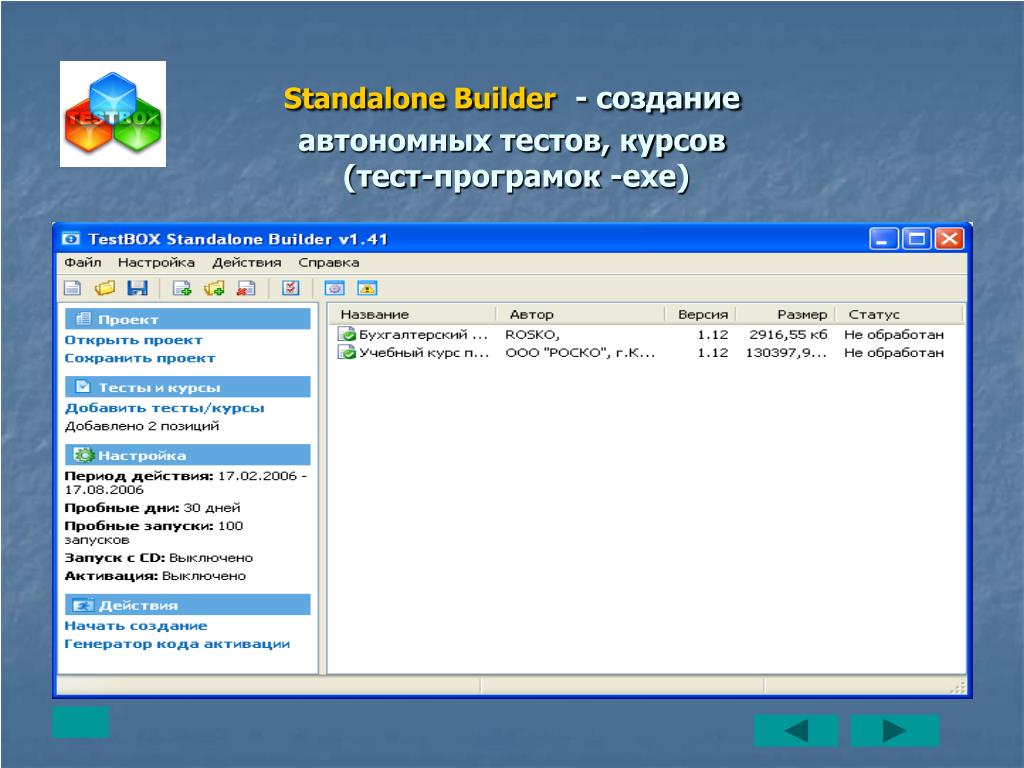The image size is (1024, 768).
Task: Click the ООО "РОСКО", г.К... author cell
Action: pyautogui.click(x=580, y=353)
